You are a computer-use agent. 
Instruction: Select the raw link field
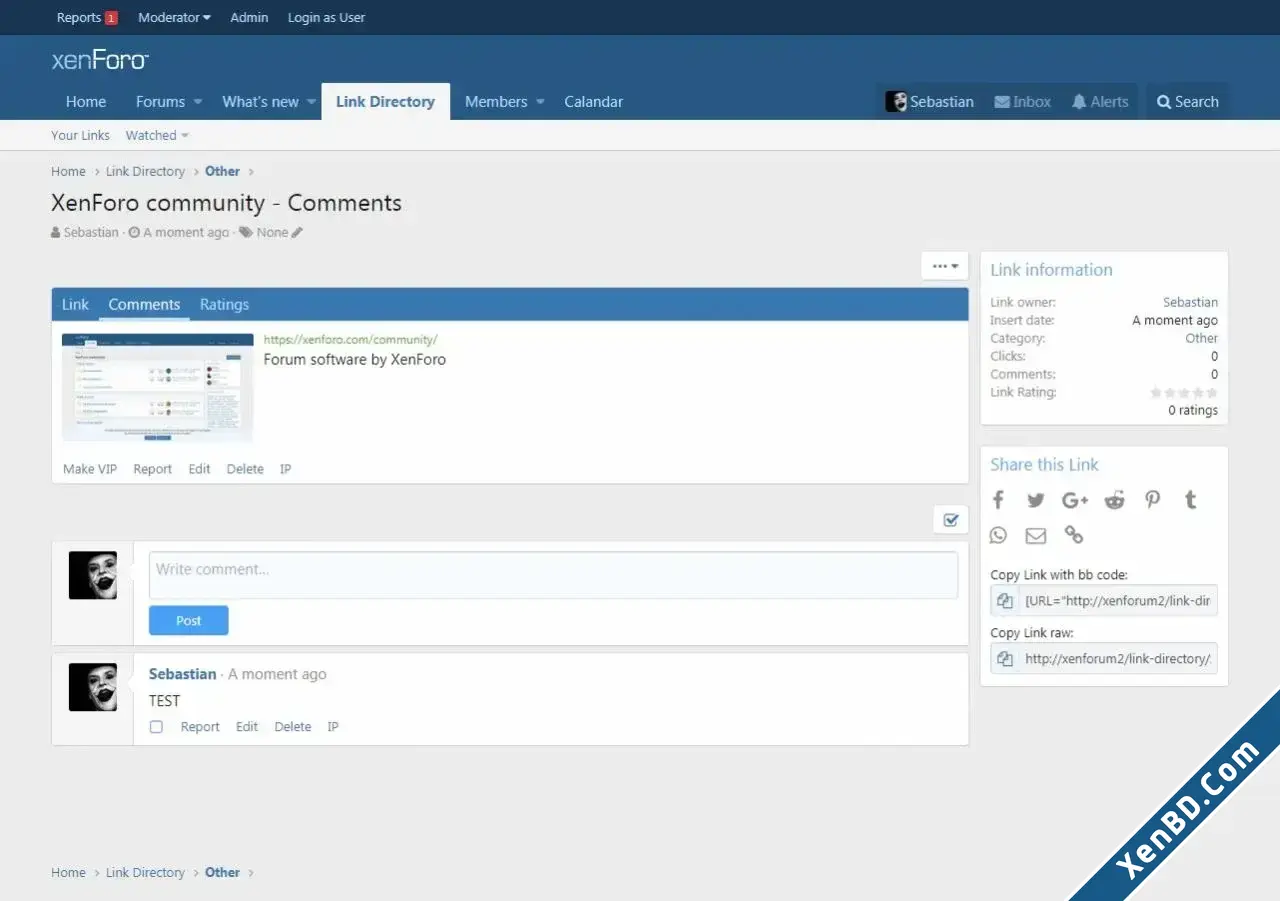(1118, 659)
